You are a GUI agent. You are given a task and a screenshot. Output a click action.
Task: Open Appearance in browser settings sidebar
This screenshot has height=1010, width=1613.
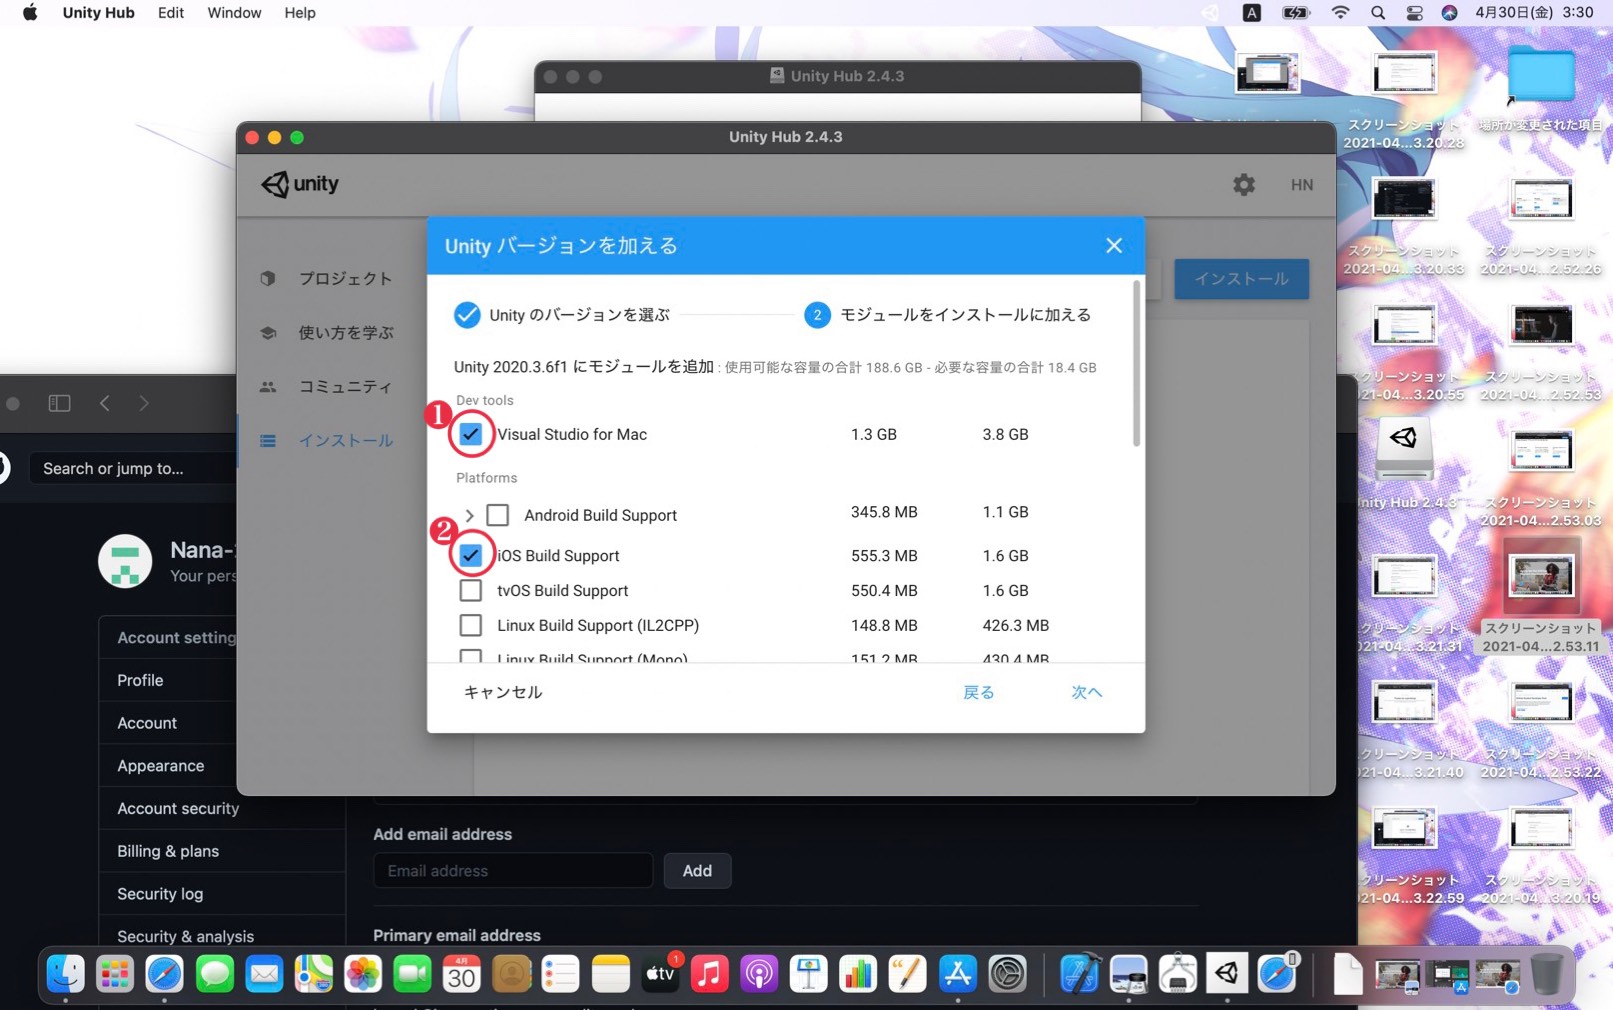click(160, 766)
